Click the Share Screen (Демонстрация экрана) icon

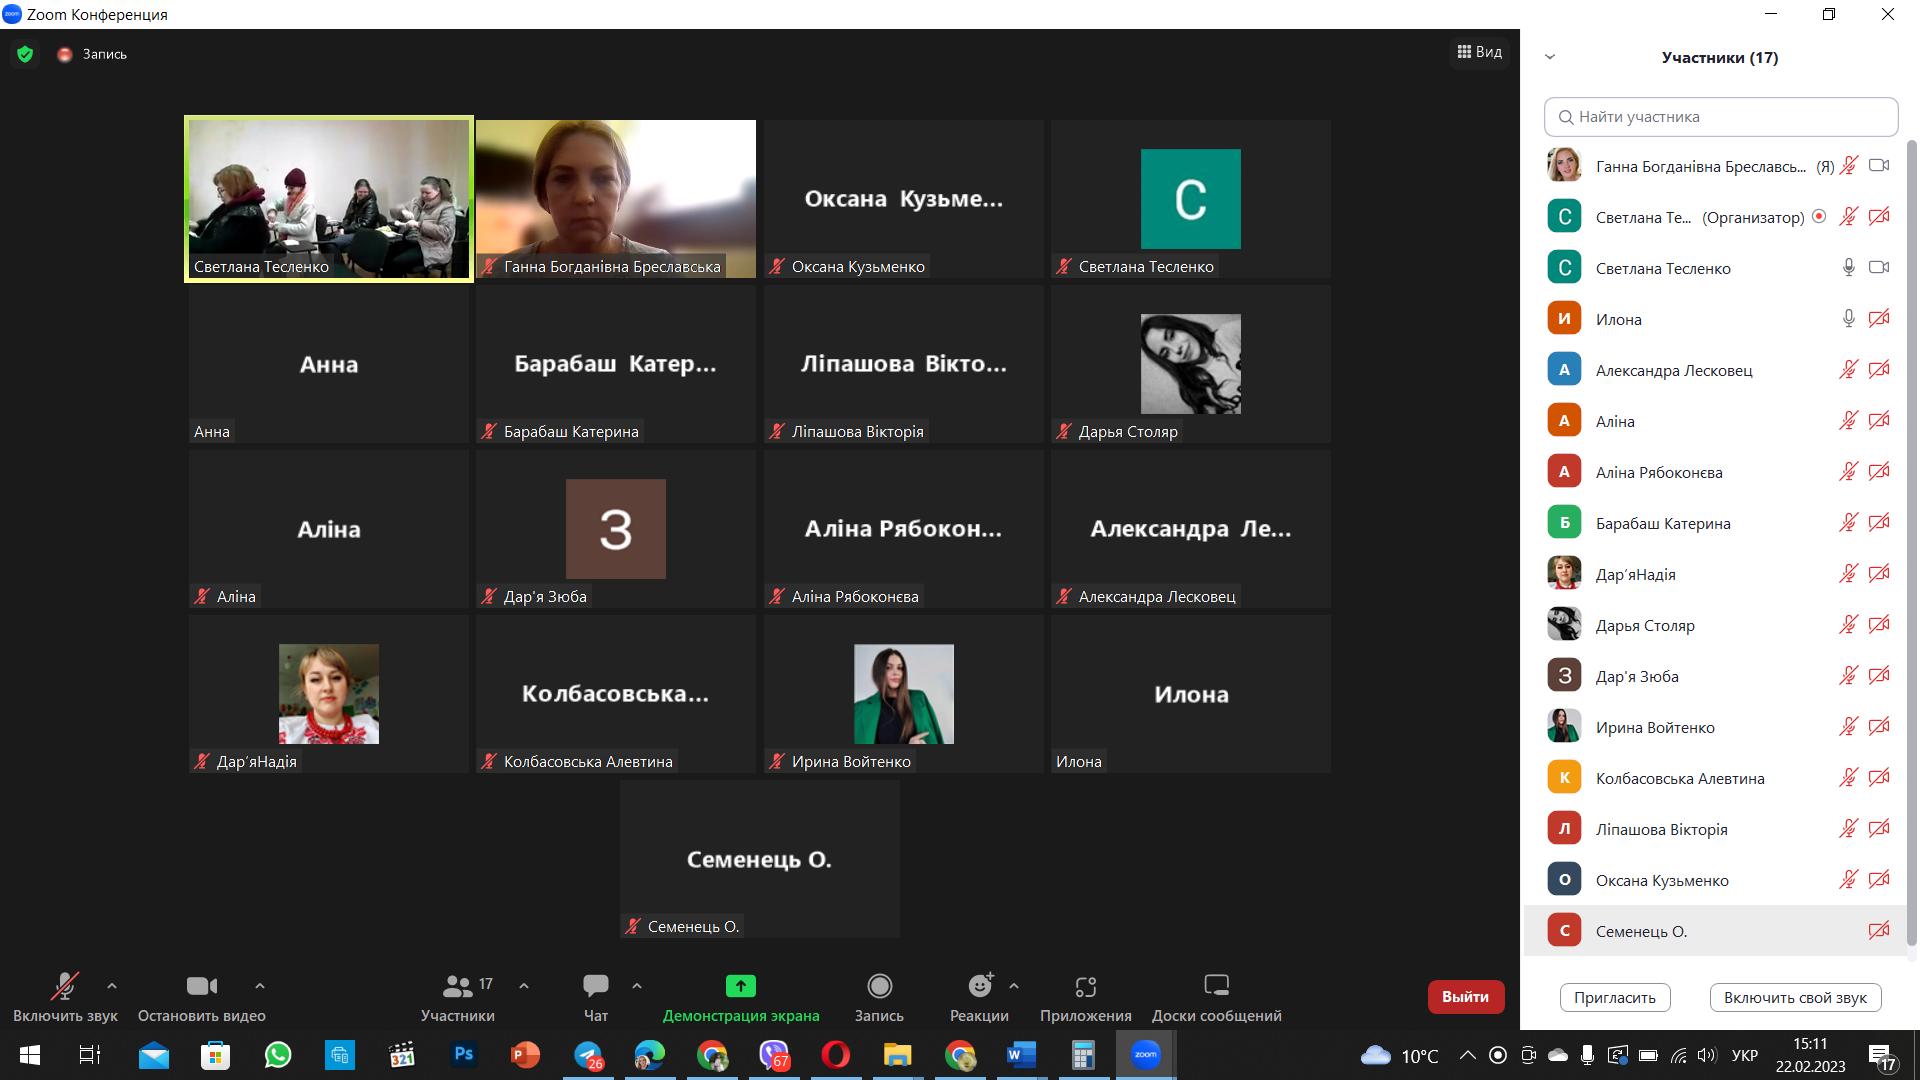pyautogui.click(x=740, y=987)
